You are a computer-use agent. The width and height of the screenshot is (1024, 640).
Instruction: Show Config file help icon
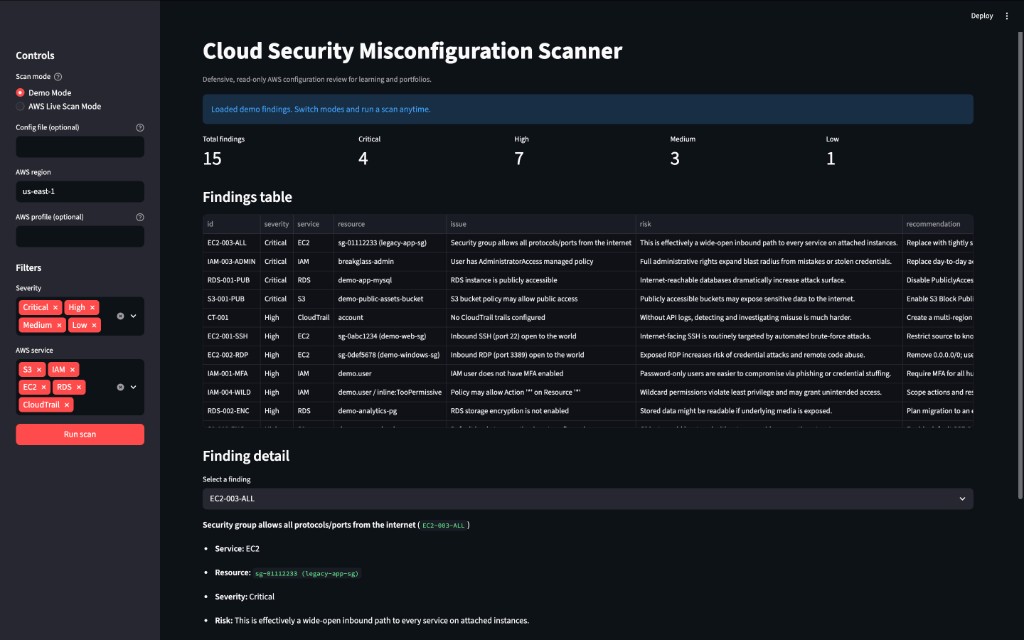(140, 127)
